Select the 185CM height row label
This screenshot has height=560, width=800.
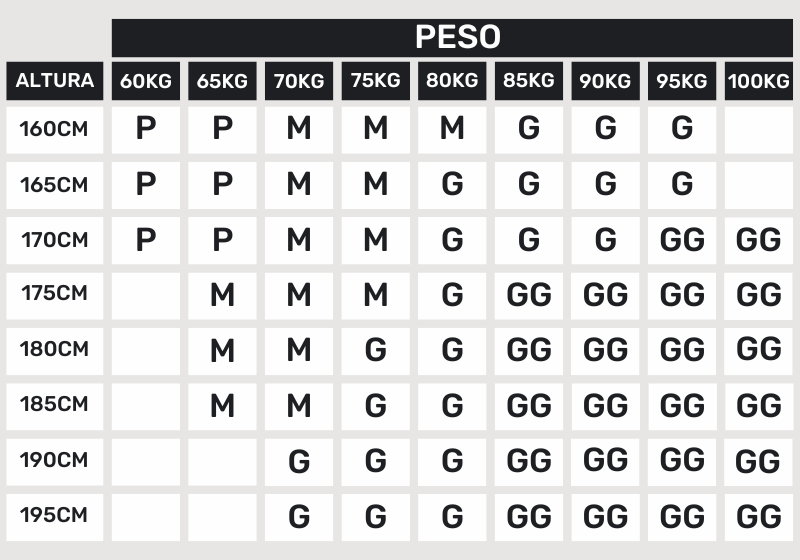pyautogui.click(x=55, y=405)
